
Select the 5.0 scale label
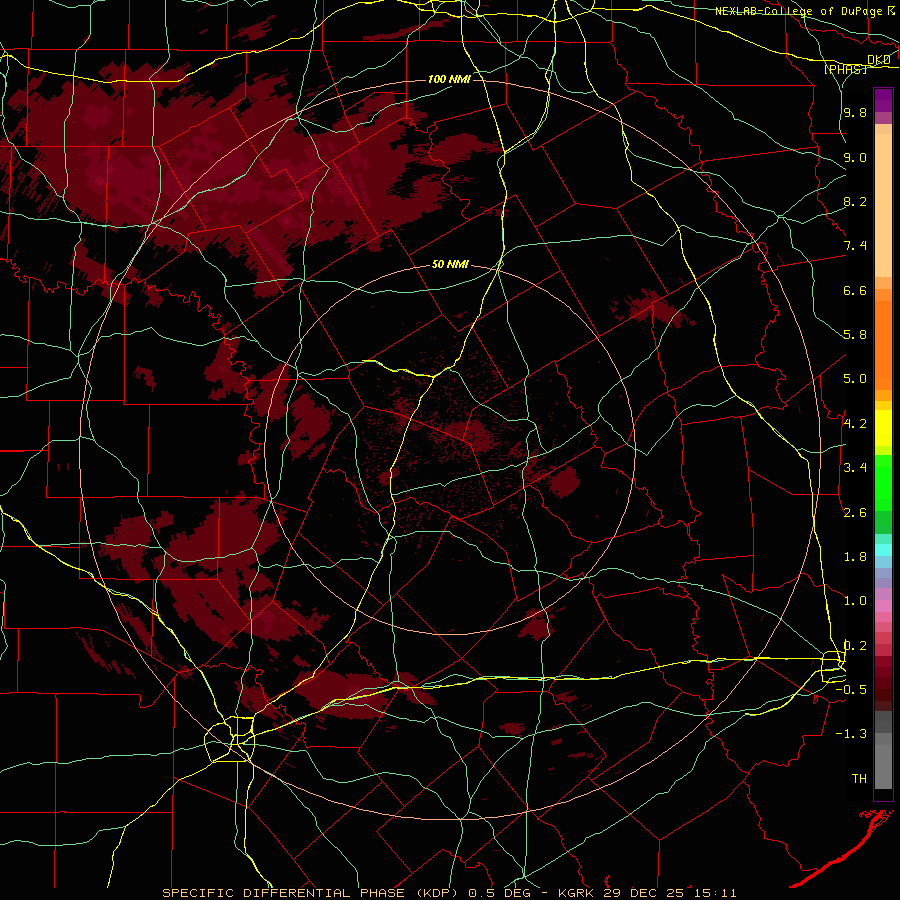[855, 379]
